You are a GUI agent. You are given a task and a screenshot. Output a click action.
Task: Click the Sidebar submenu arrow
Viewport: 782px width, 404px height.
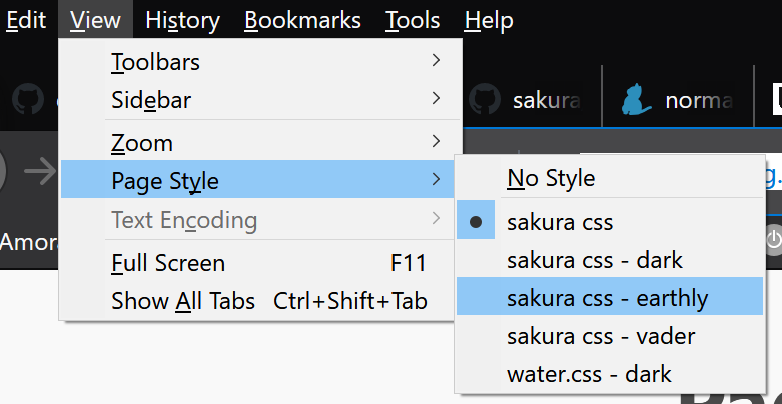(x=436, y=98)
